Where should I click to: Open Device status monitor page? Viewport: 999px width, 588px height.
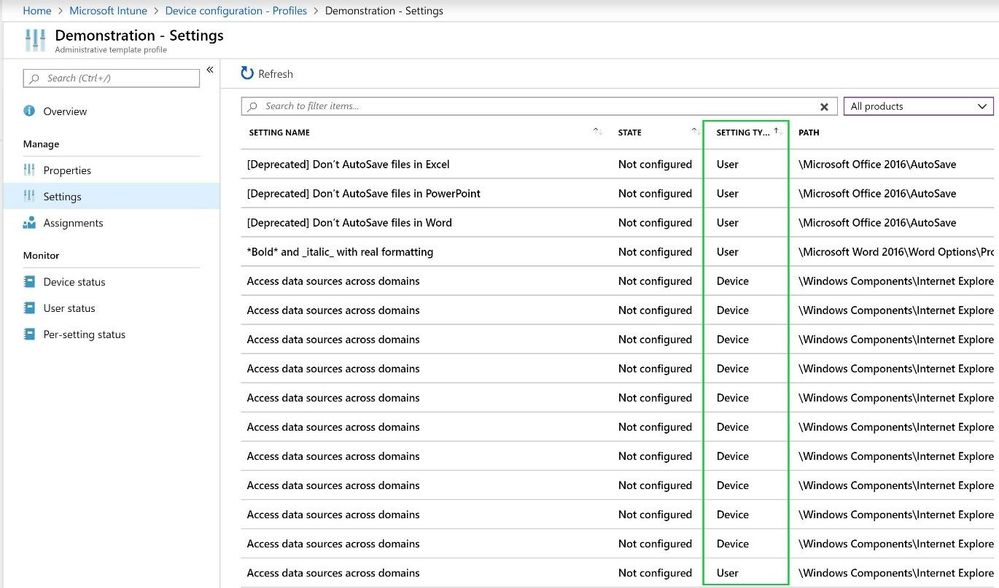(75, 282)
